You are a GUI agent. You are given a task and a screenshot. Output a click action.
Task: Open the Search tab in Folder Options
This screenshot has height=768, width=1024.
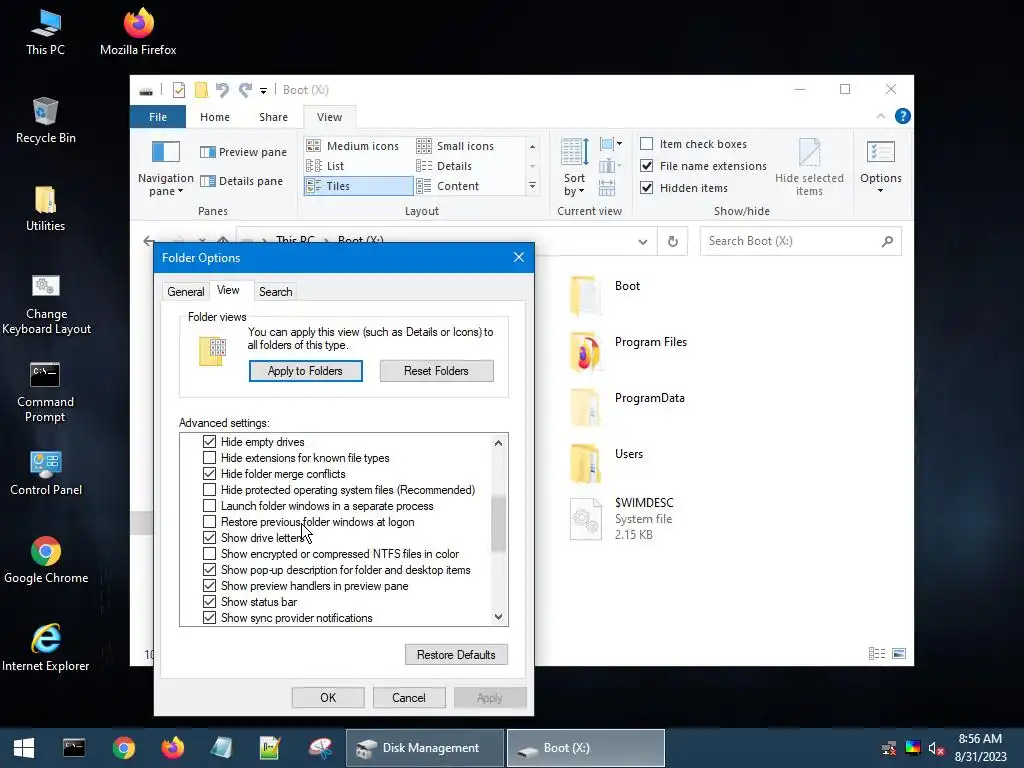276,292
